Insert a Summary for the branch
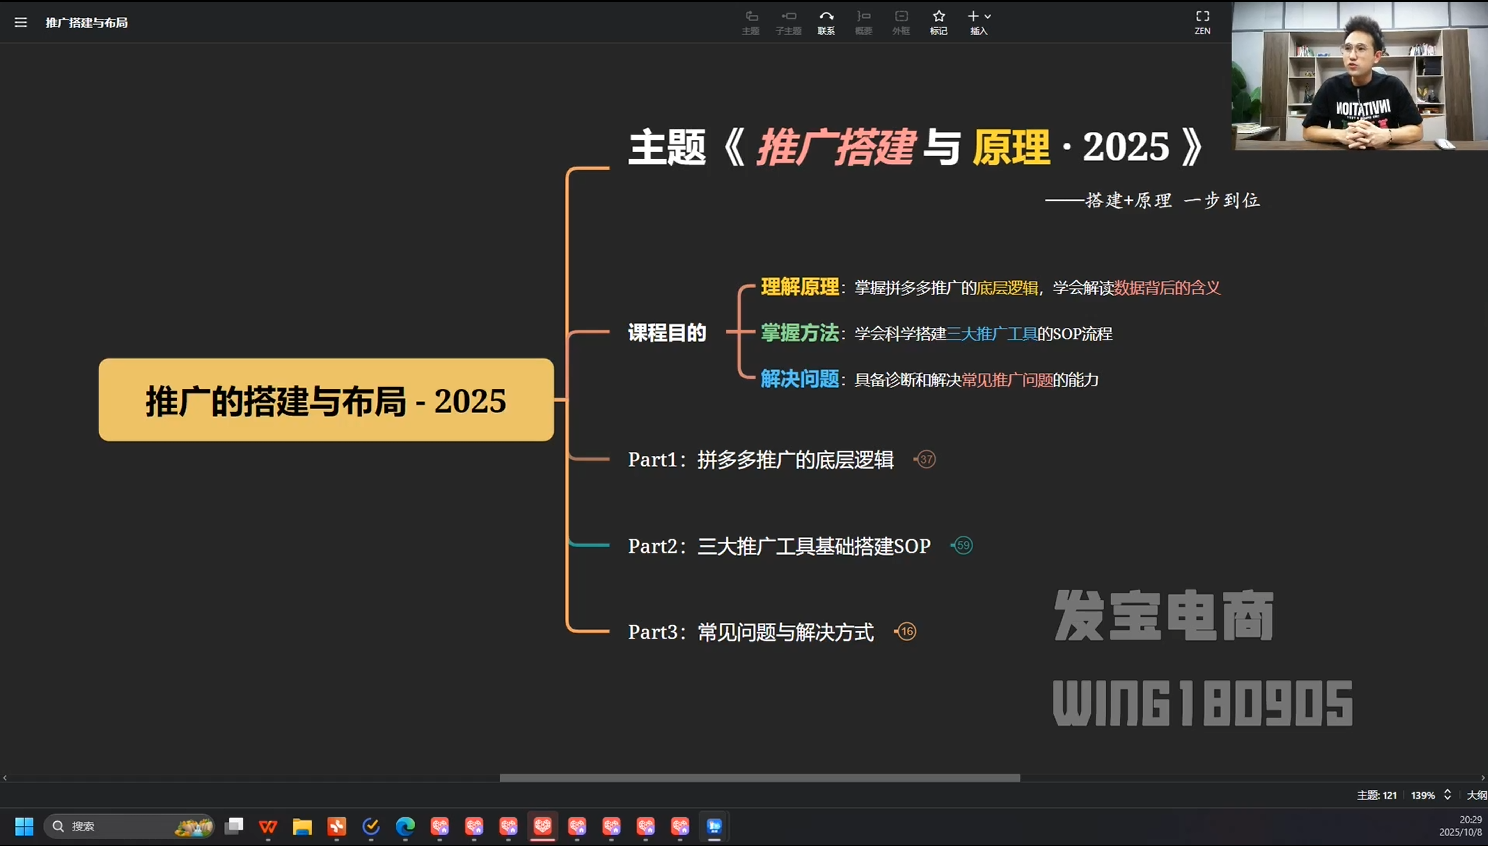 [x=863, y=22]
